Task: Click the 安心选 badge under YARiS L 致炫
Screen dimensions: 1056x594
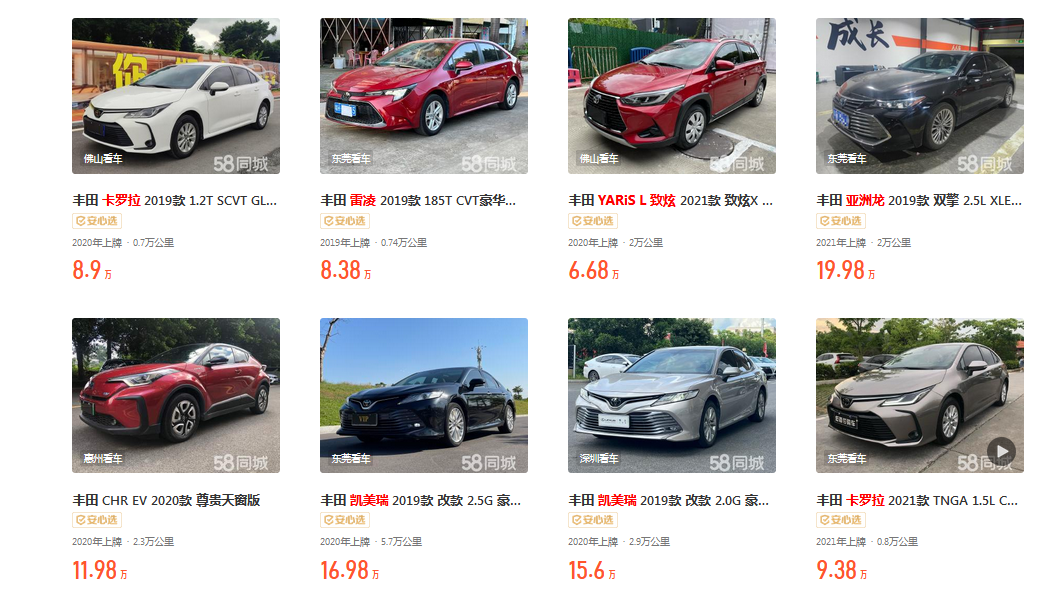Action: 593,221
